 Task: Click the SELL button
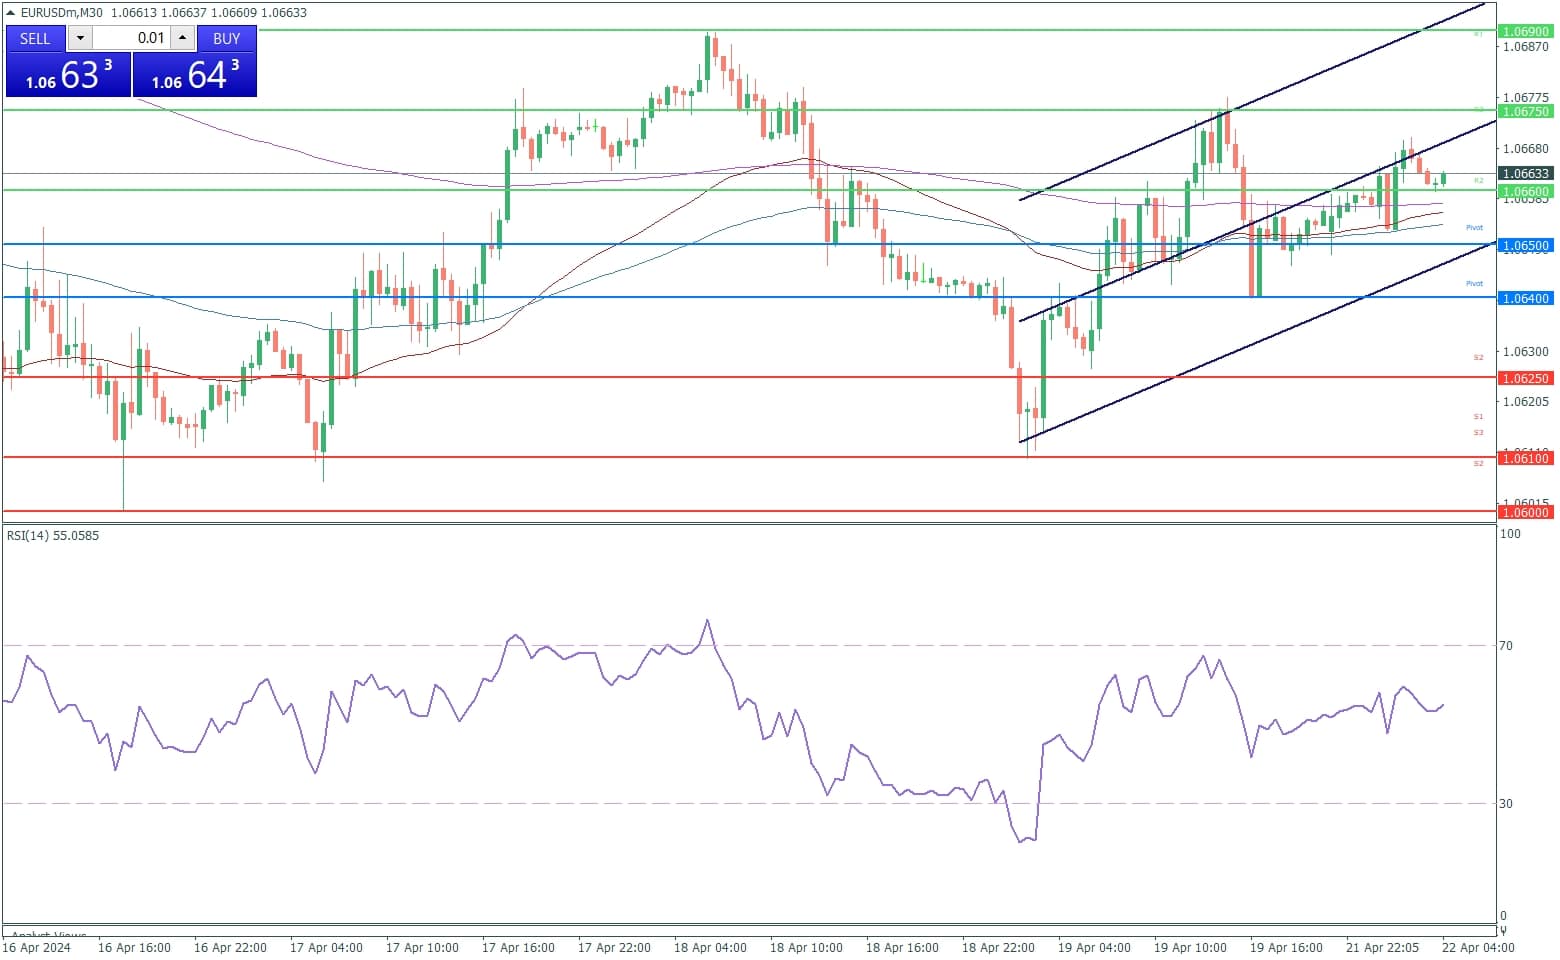(35, 38)
